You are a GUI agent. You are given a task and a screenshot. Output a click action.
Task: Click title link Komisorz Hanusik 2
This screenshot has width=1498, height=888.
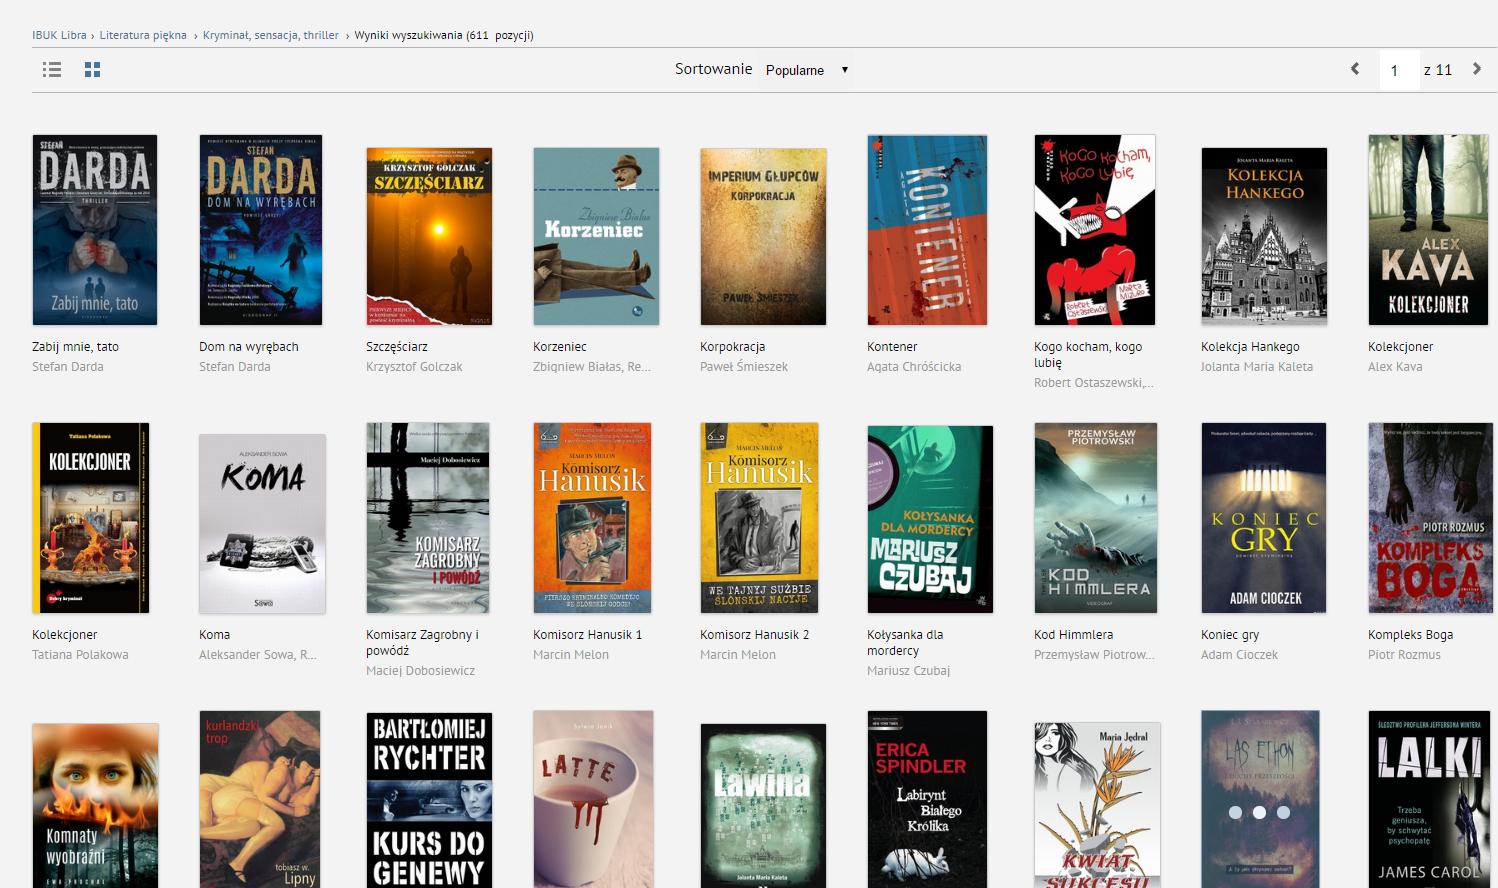tap(755, 635)
